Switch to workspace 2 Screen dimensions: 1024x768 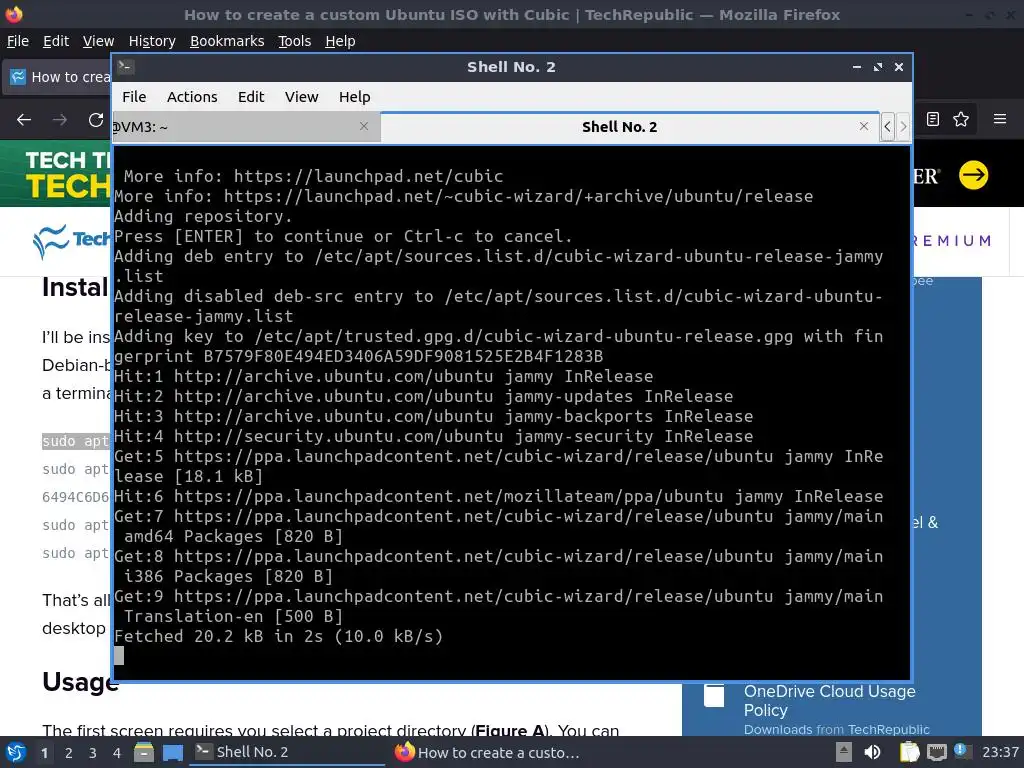(69, 753)
